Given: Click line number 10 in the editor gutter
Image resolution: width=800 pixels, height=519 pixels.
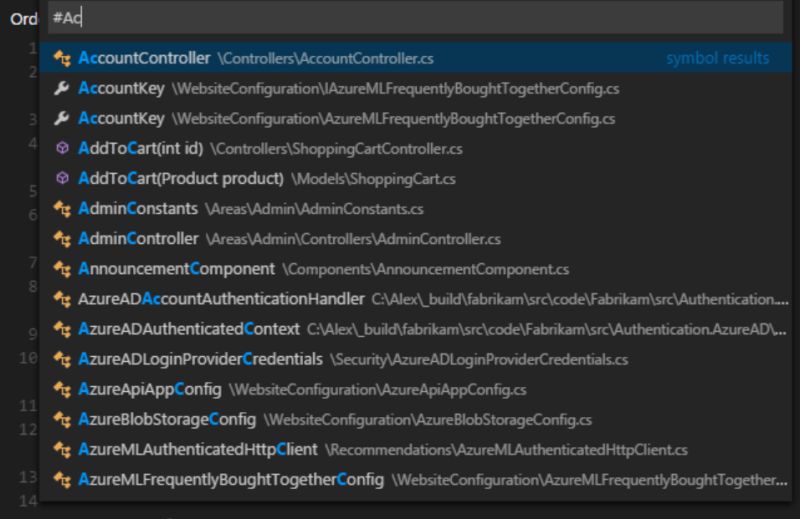Looking at the screenshot, I should pos(28,358).
